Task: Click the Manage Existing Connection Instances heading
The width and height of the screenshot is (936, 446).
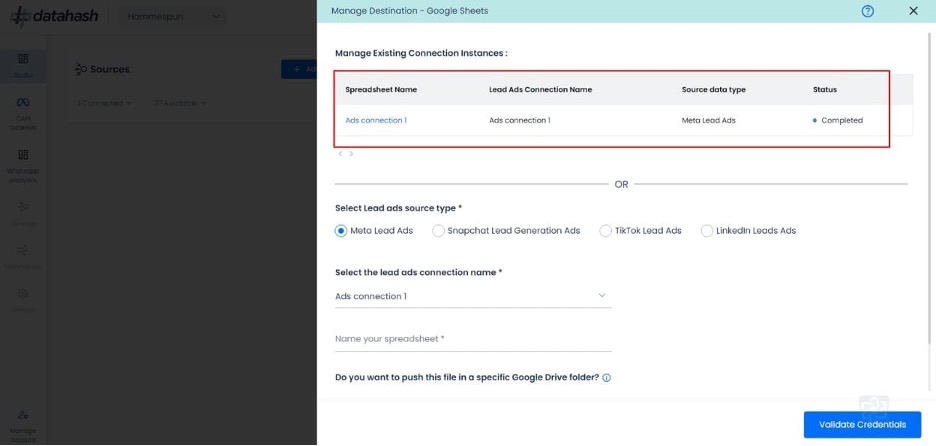Action: tap(421, 53)
